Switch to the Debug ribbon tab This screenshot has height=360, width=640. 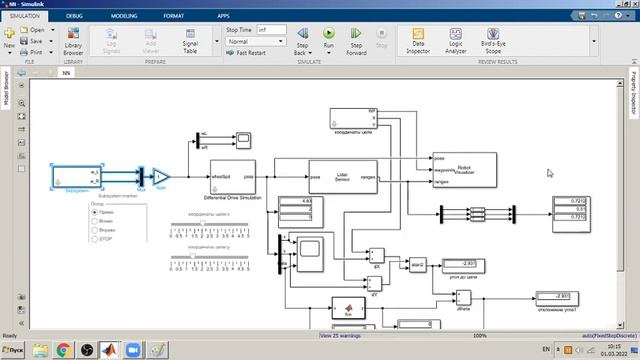74,16
